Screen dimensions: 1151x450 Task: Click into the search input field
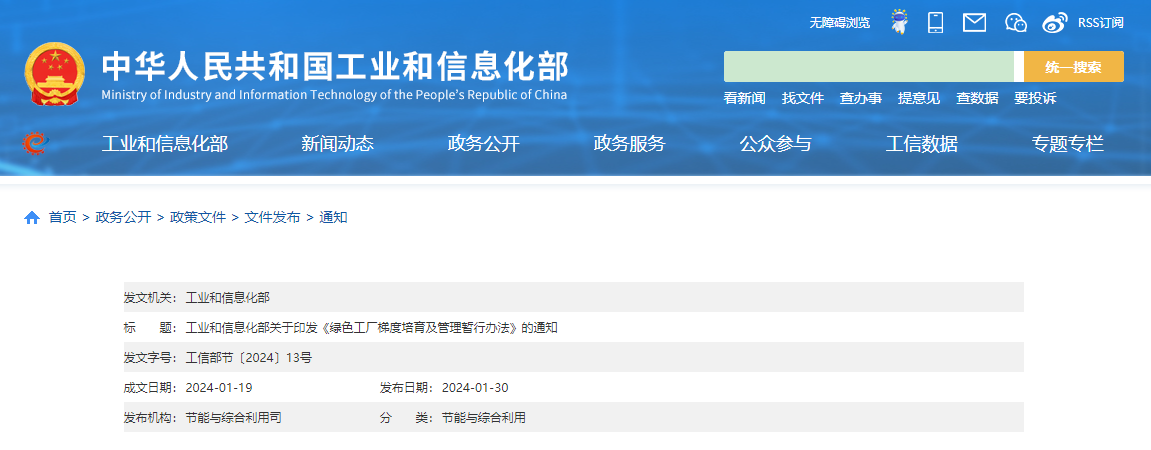coord(868,67)
